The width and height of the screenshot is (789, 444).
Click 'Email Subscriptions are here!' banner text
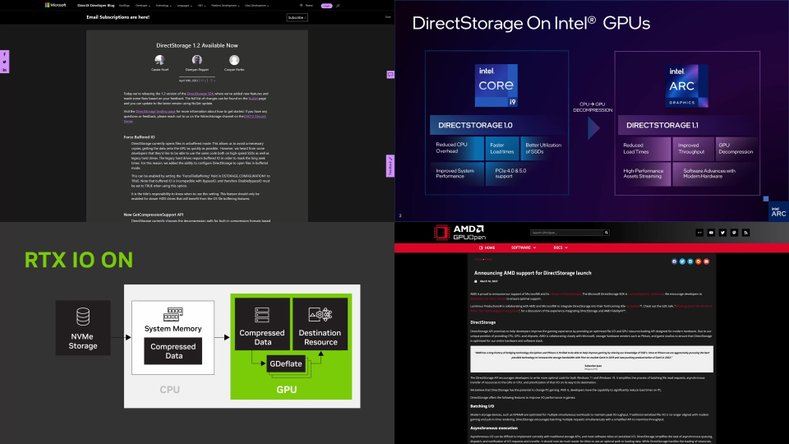click(x=118, y=17)
